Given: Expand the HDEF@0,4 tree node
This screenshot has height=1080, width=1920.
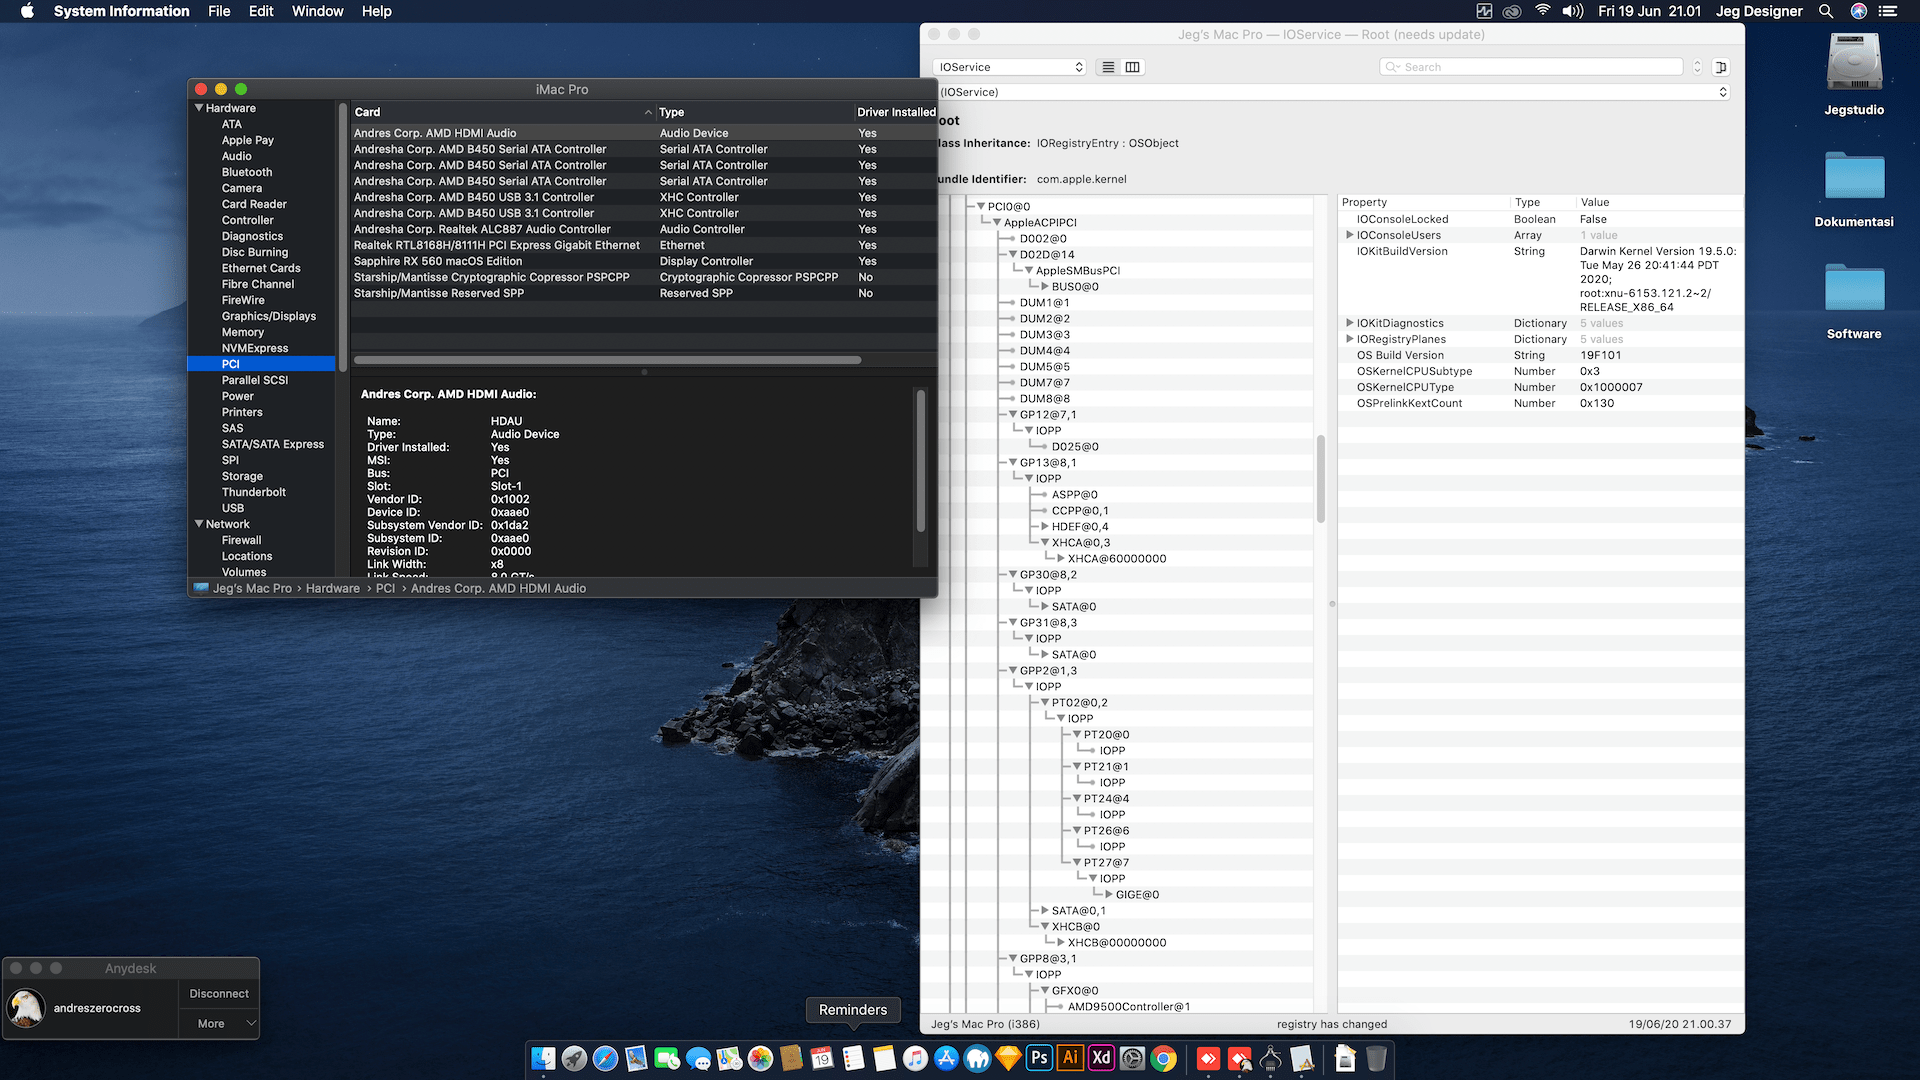Looking at the screenshot, I should (x=1044, y=527).
